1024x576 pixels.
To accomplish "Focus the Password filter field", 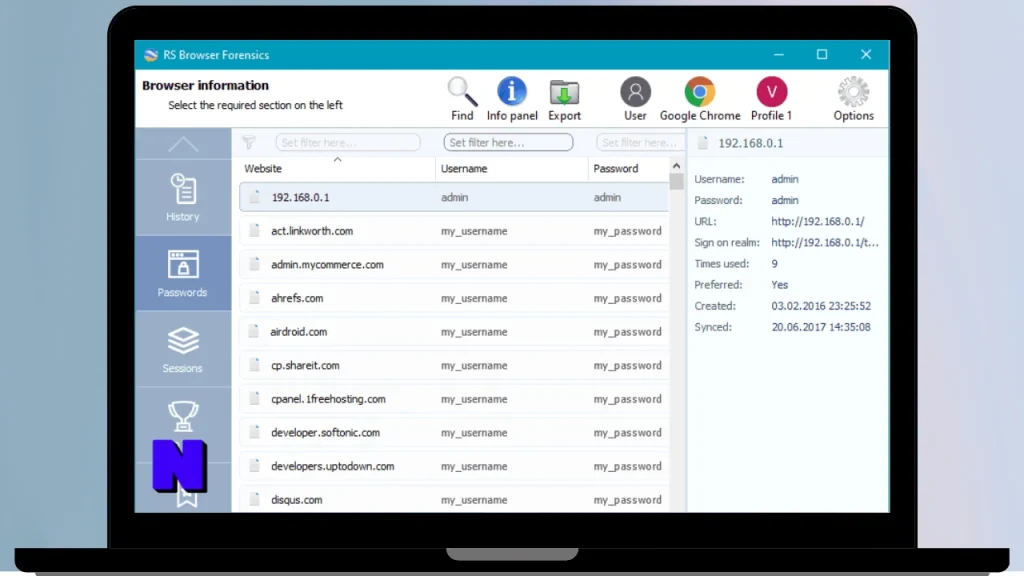I will pos(640,142).
